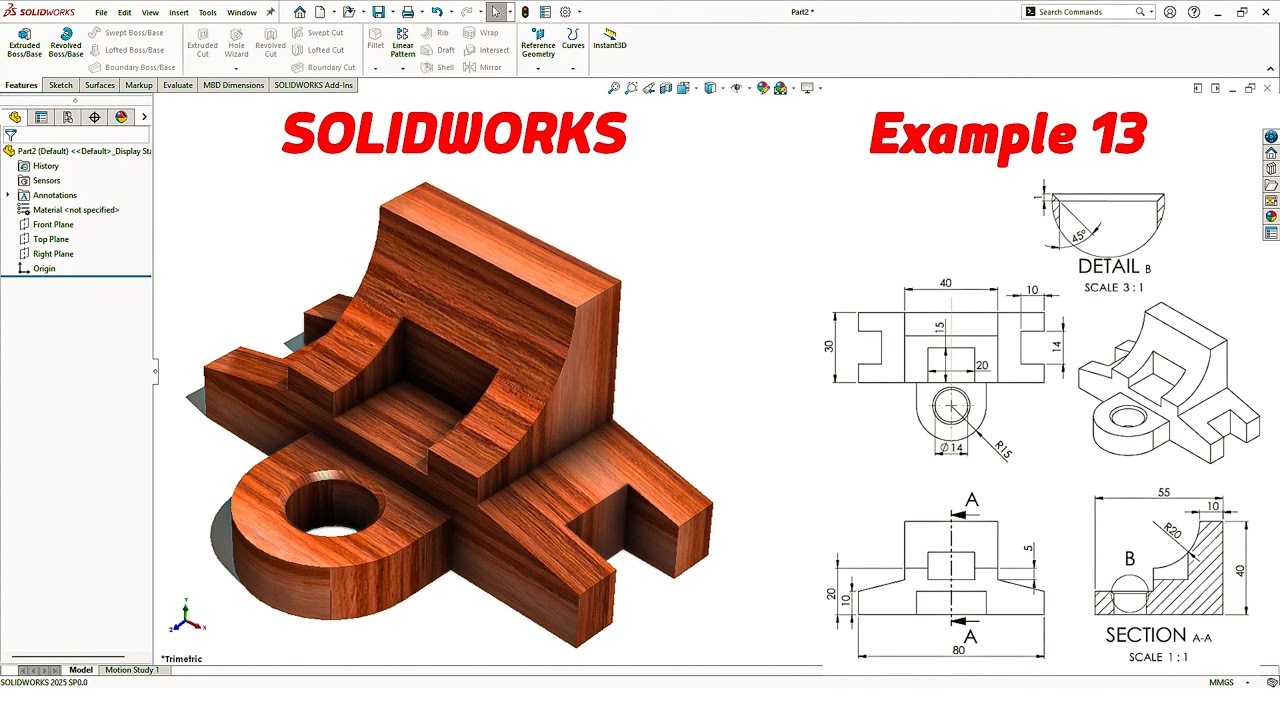Screen dimensions: 1280x720
Task: Expand more manager tabs arrow
Action: pos(144,117)
